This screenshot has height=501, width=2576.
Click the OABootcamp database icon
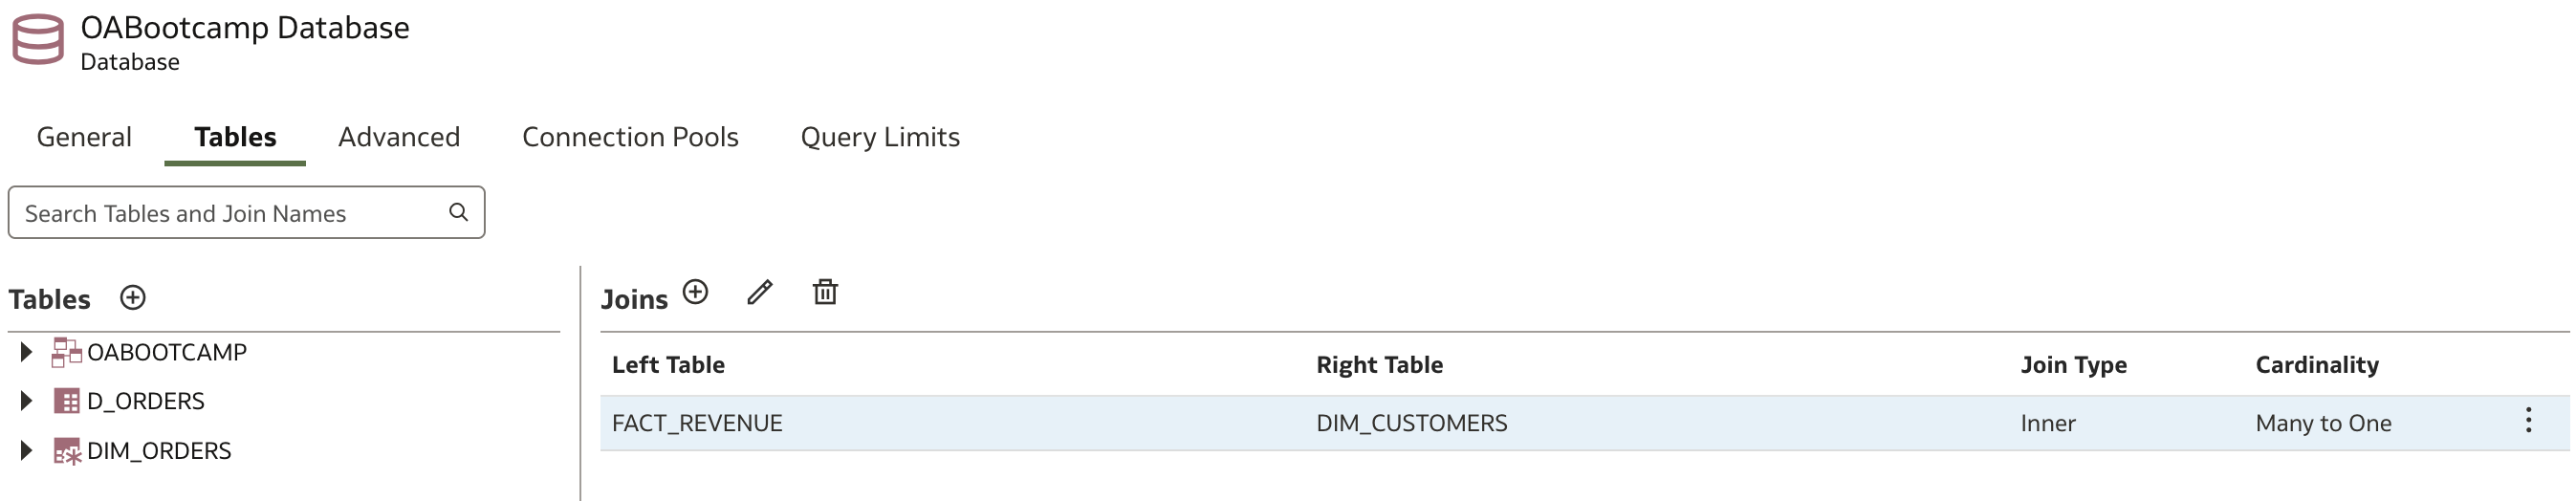tap(38, 40)
